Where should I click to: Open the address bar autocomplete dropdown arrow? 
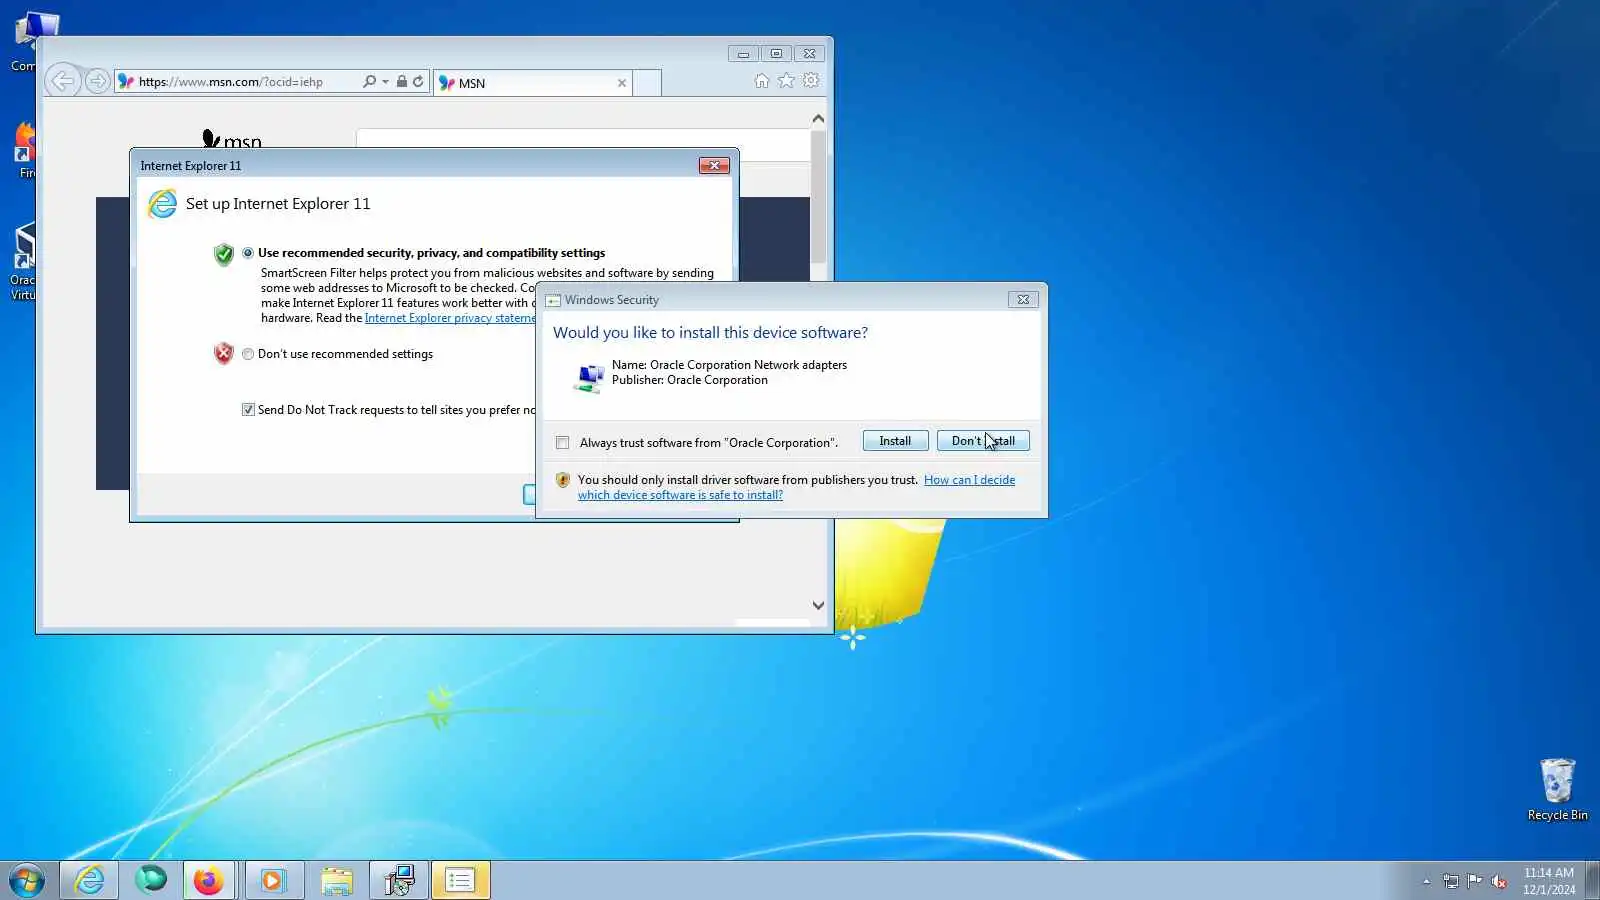(x=385, y=82)
